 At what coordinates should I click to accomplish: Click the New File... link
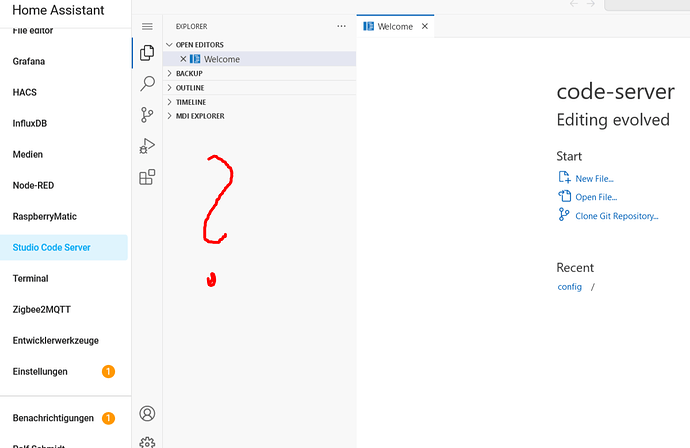pos(594,179)
